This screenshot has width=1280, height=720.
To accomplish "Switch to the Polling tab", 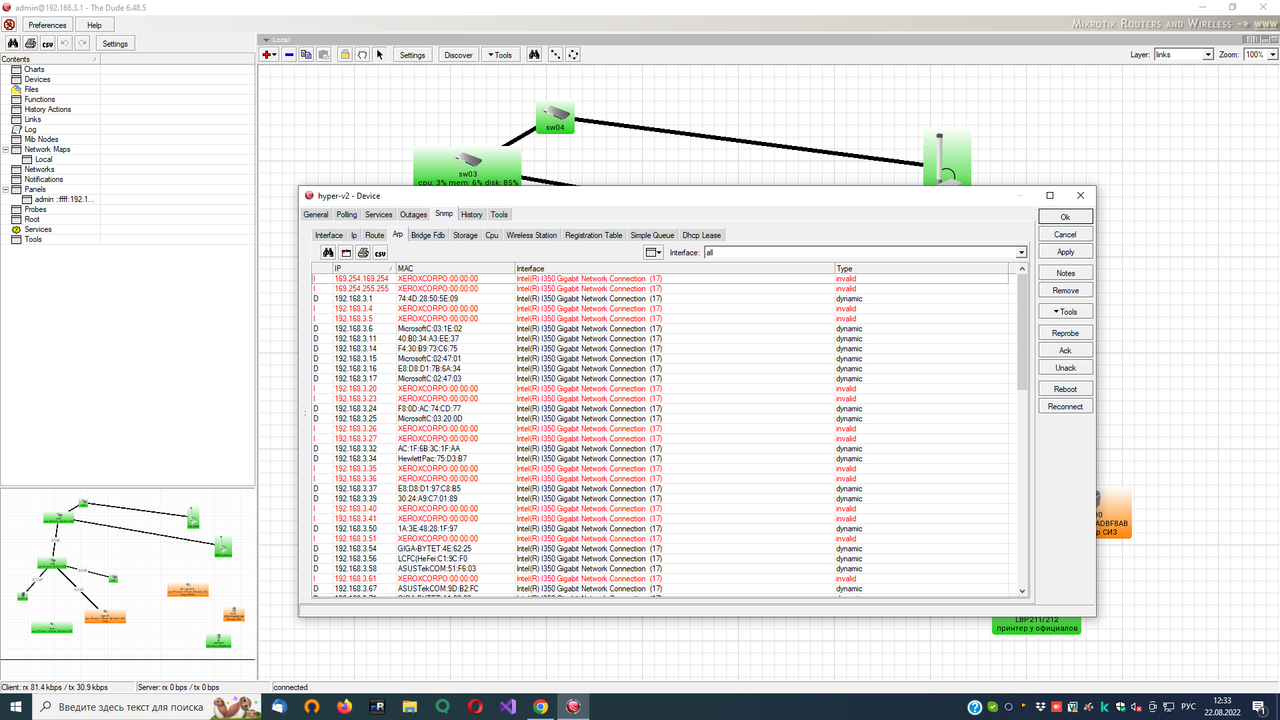I will point(347,214).
